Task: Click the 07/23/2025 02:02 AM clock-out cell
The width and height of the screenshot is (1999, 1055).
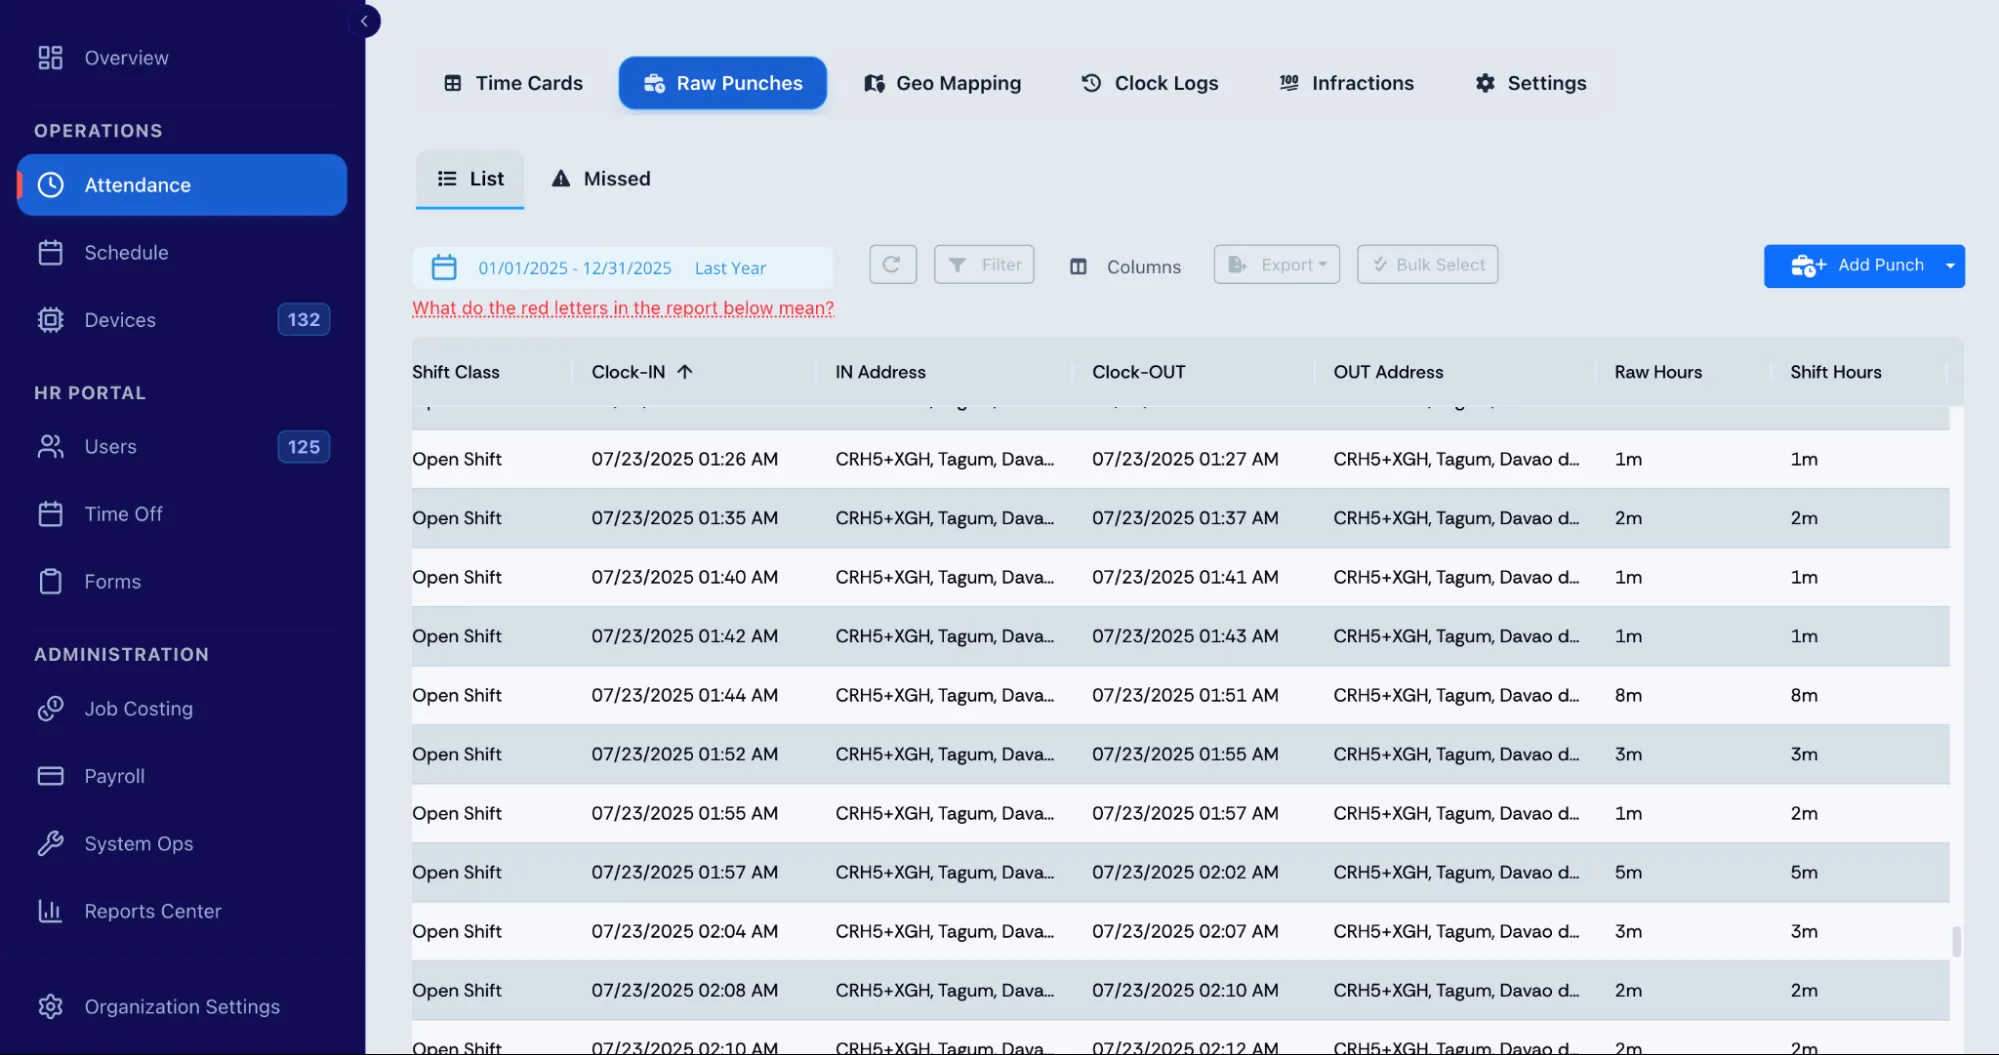Action: (x=1185, y=872)
